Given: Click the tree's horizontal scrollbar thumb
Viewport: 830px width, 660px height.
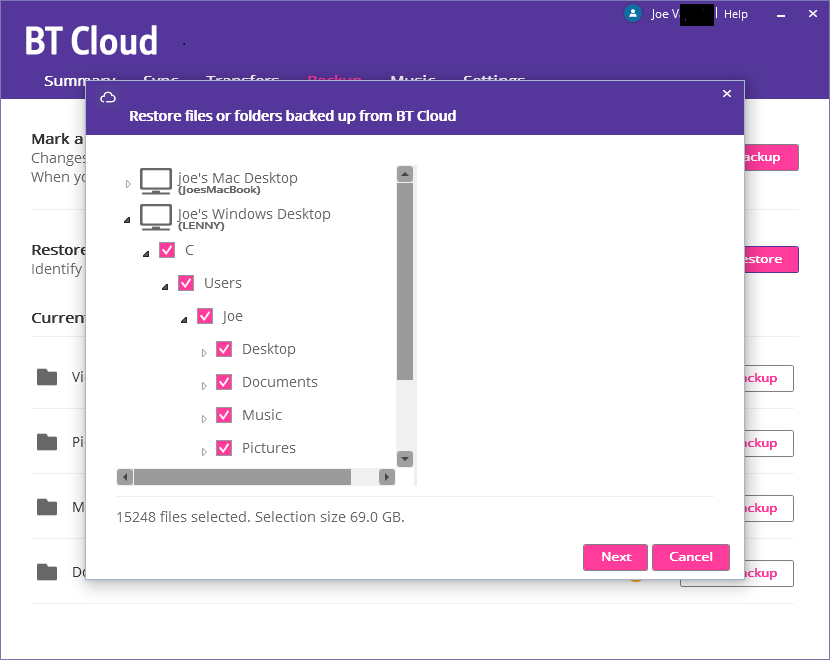Looking at the screenshot, I should click(242, 477).
